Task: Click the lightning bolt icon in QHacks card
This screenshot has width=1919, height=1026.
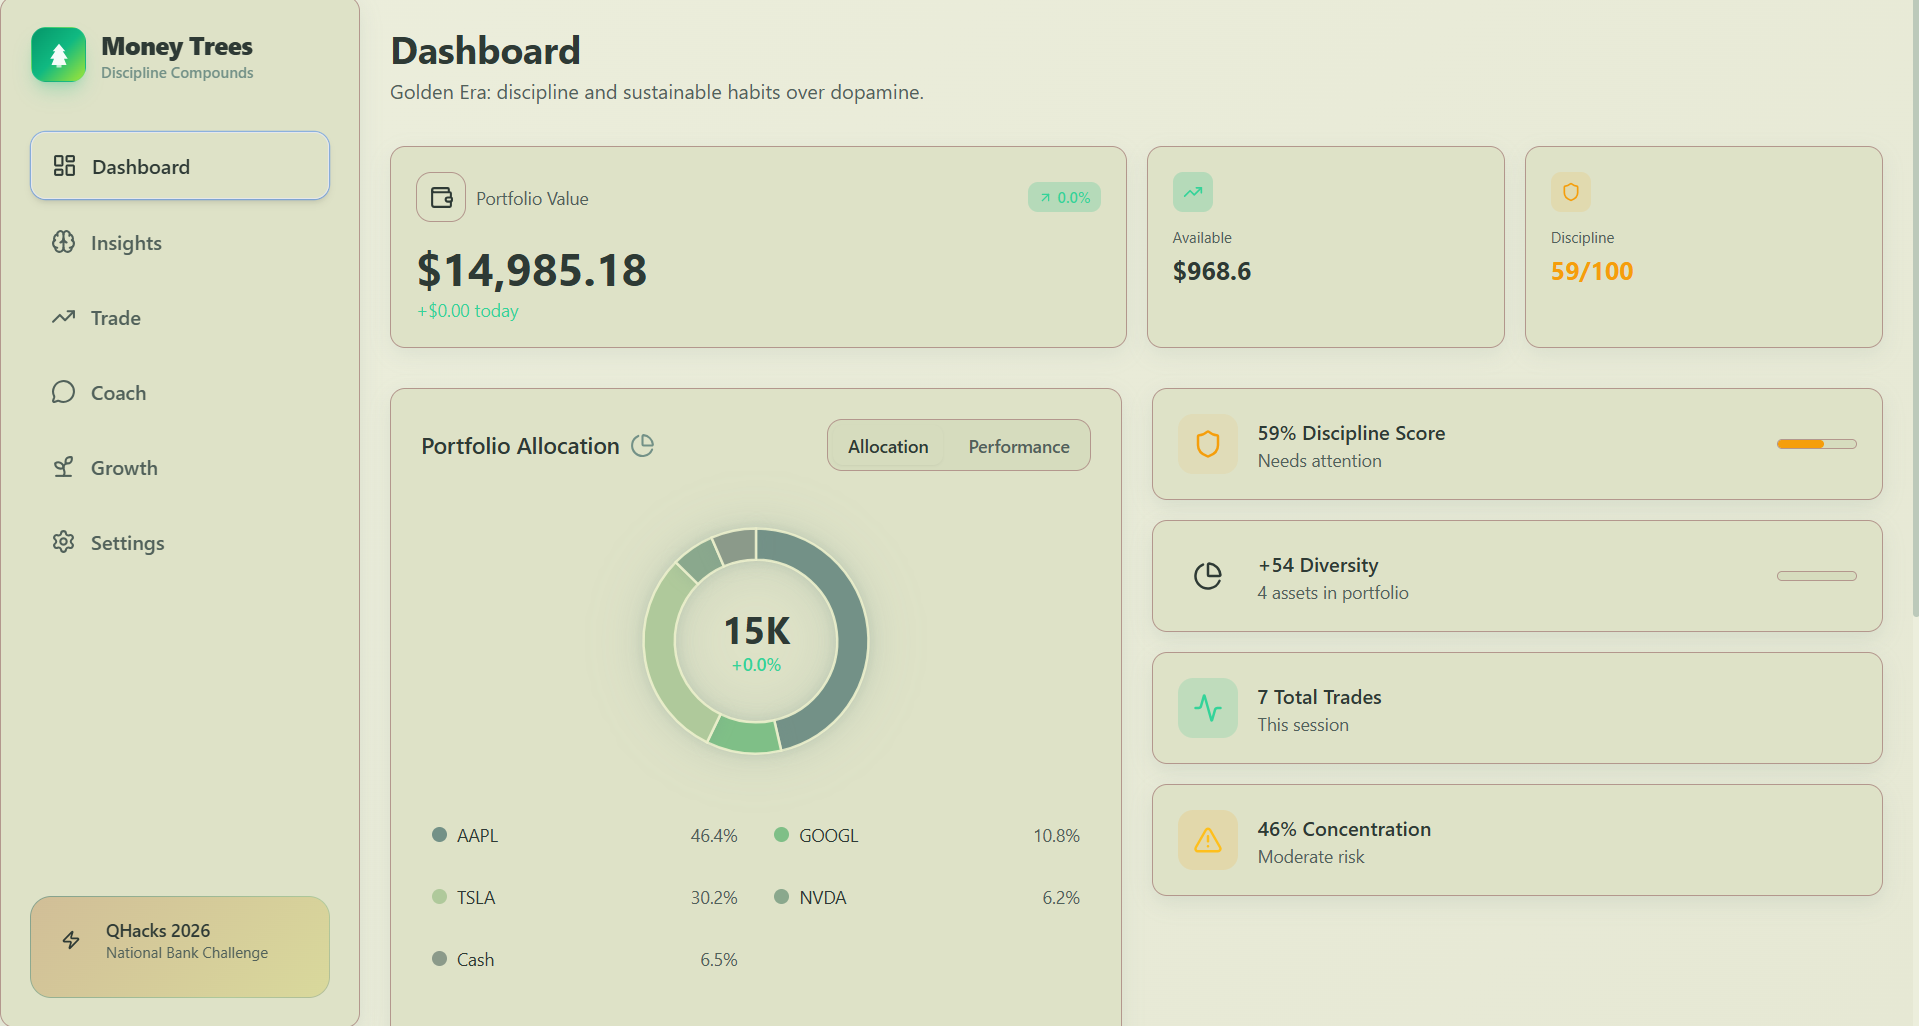Action: pos(71,940)
